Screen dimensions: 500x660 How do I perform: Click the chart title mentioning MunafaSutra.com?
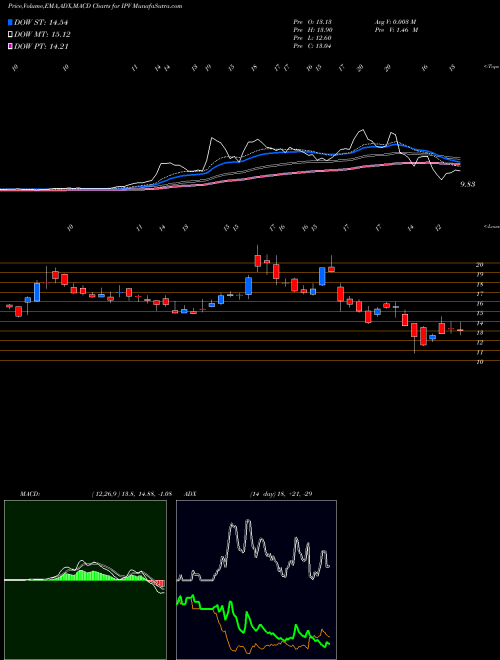(x=95, y=7)
